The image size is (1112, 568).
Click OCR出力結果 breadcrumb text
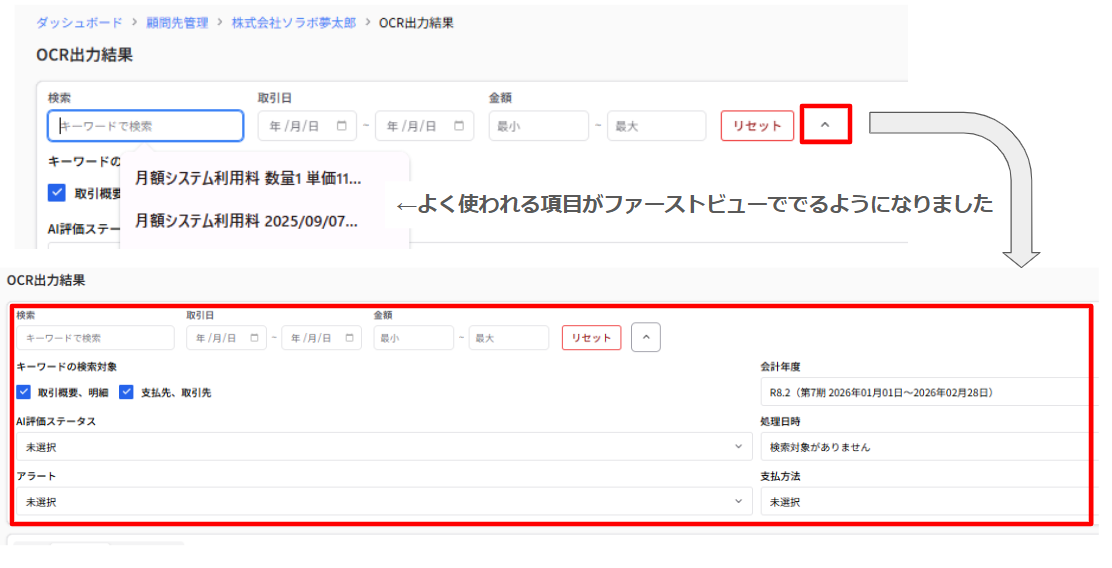tap(416, 23)
